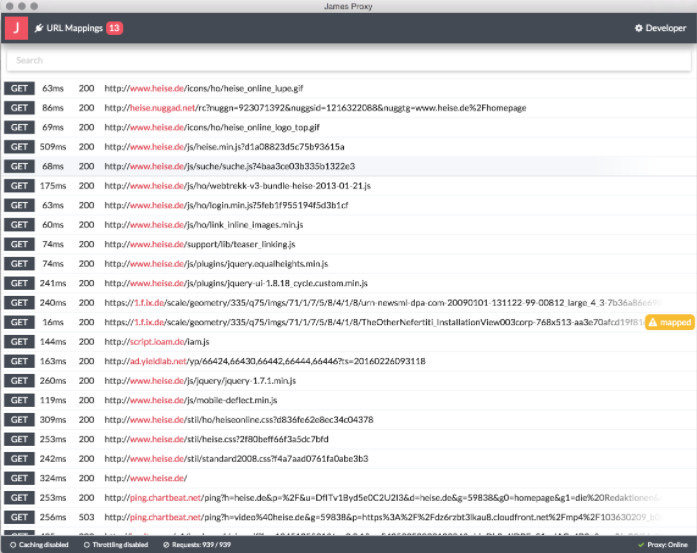Screen dimensions: 697x553
Task: Click the URL Mappings plug icon
Action: click(39, 28)
